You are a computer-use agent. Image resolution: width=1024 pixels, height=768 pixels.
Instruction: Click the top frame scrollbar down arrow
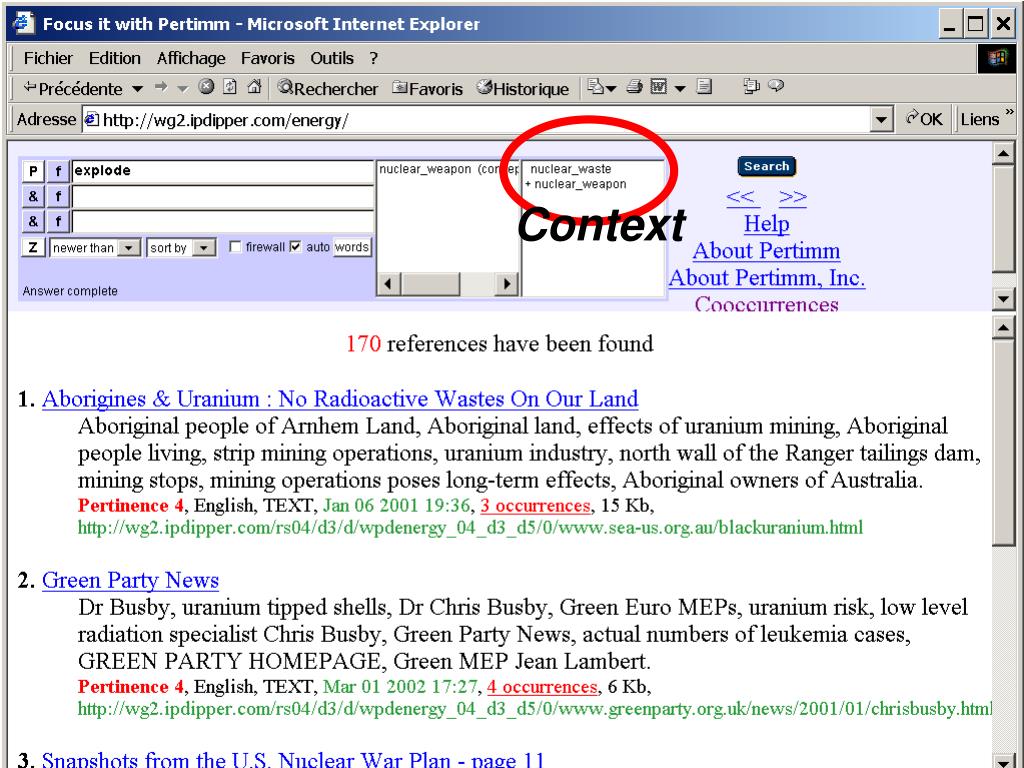coord(1003,300)
